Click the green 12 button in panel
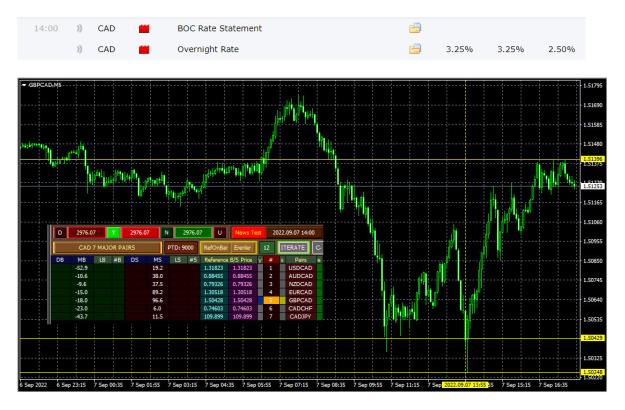This screenshot has height=410, width=625. [x=266, y=247]
